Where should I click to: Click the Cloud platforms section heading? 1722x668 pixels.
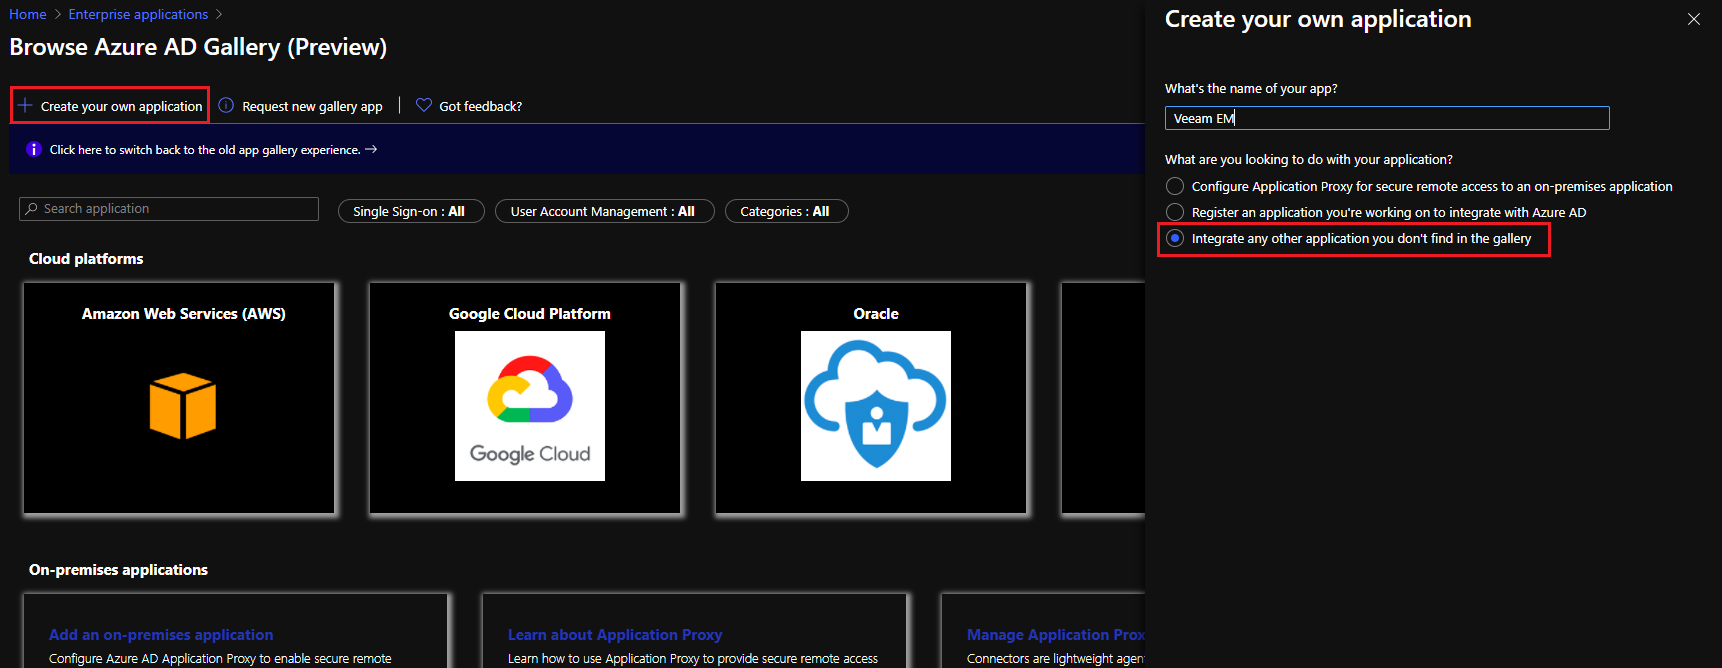(86, 258)
